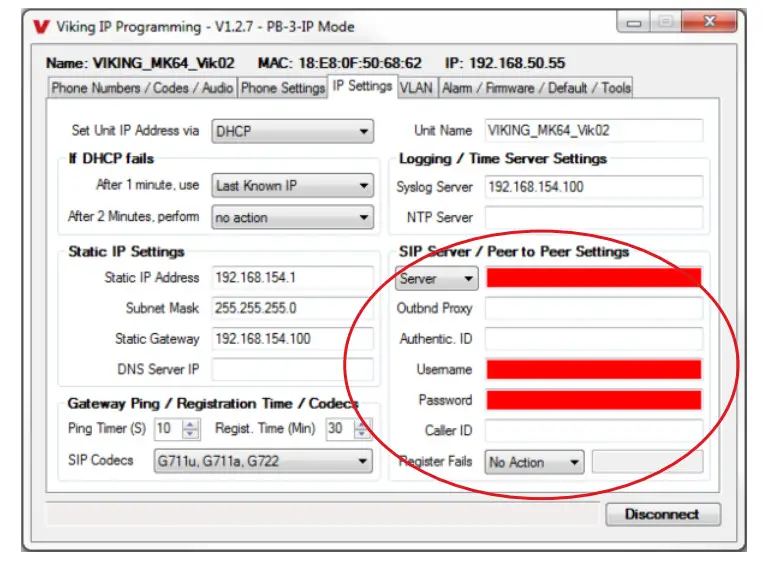Open the Set Unit IP Address via dropdown

292,132
